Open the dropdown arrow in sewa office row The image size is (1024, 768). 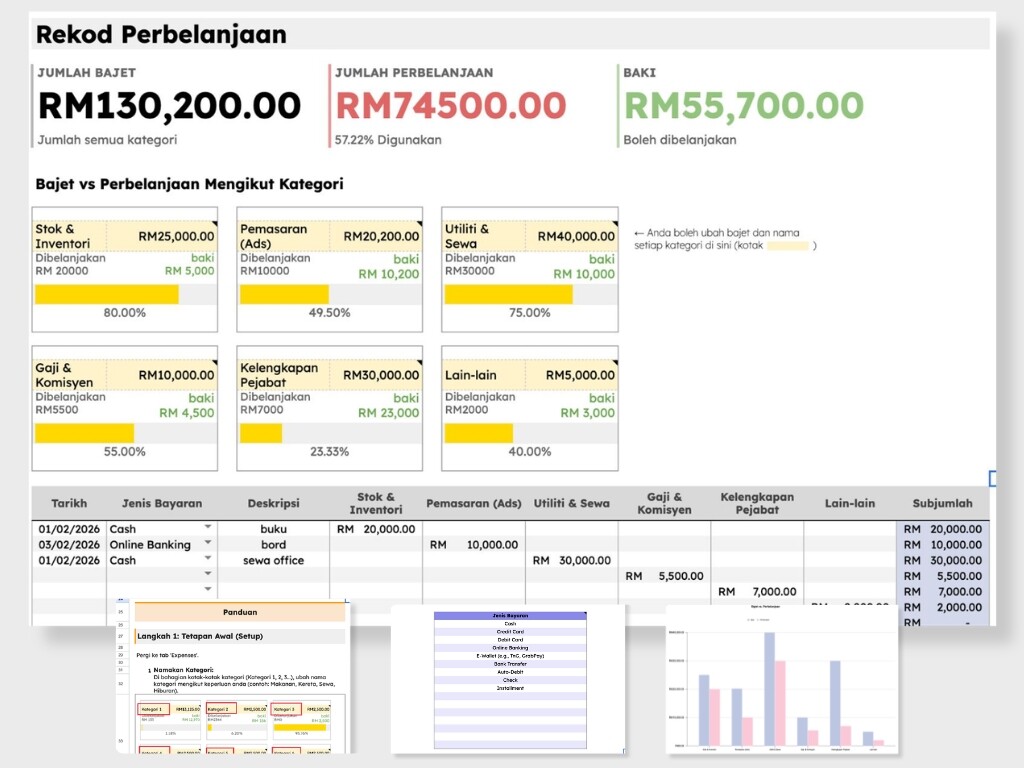(x=208, y=558)
